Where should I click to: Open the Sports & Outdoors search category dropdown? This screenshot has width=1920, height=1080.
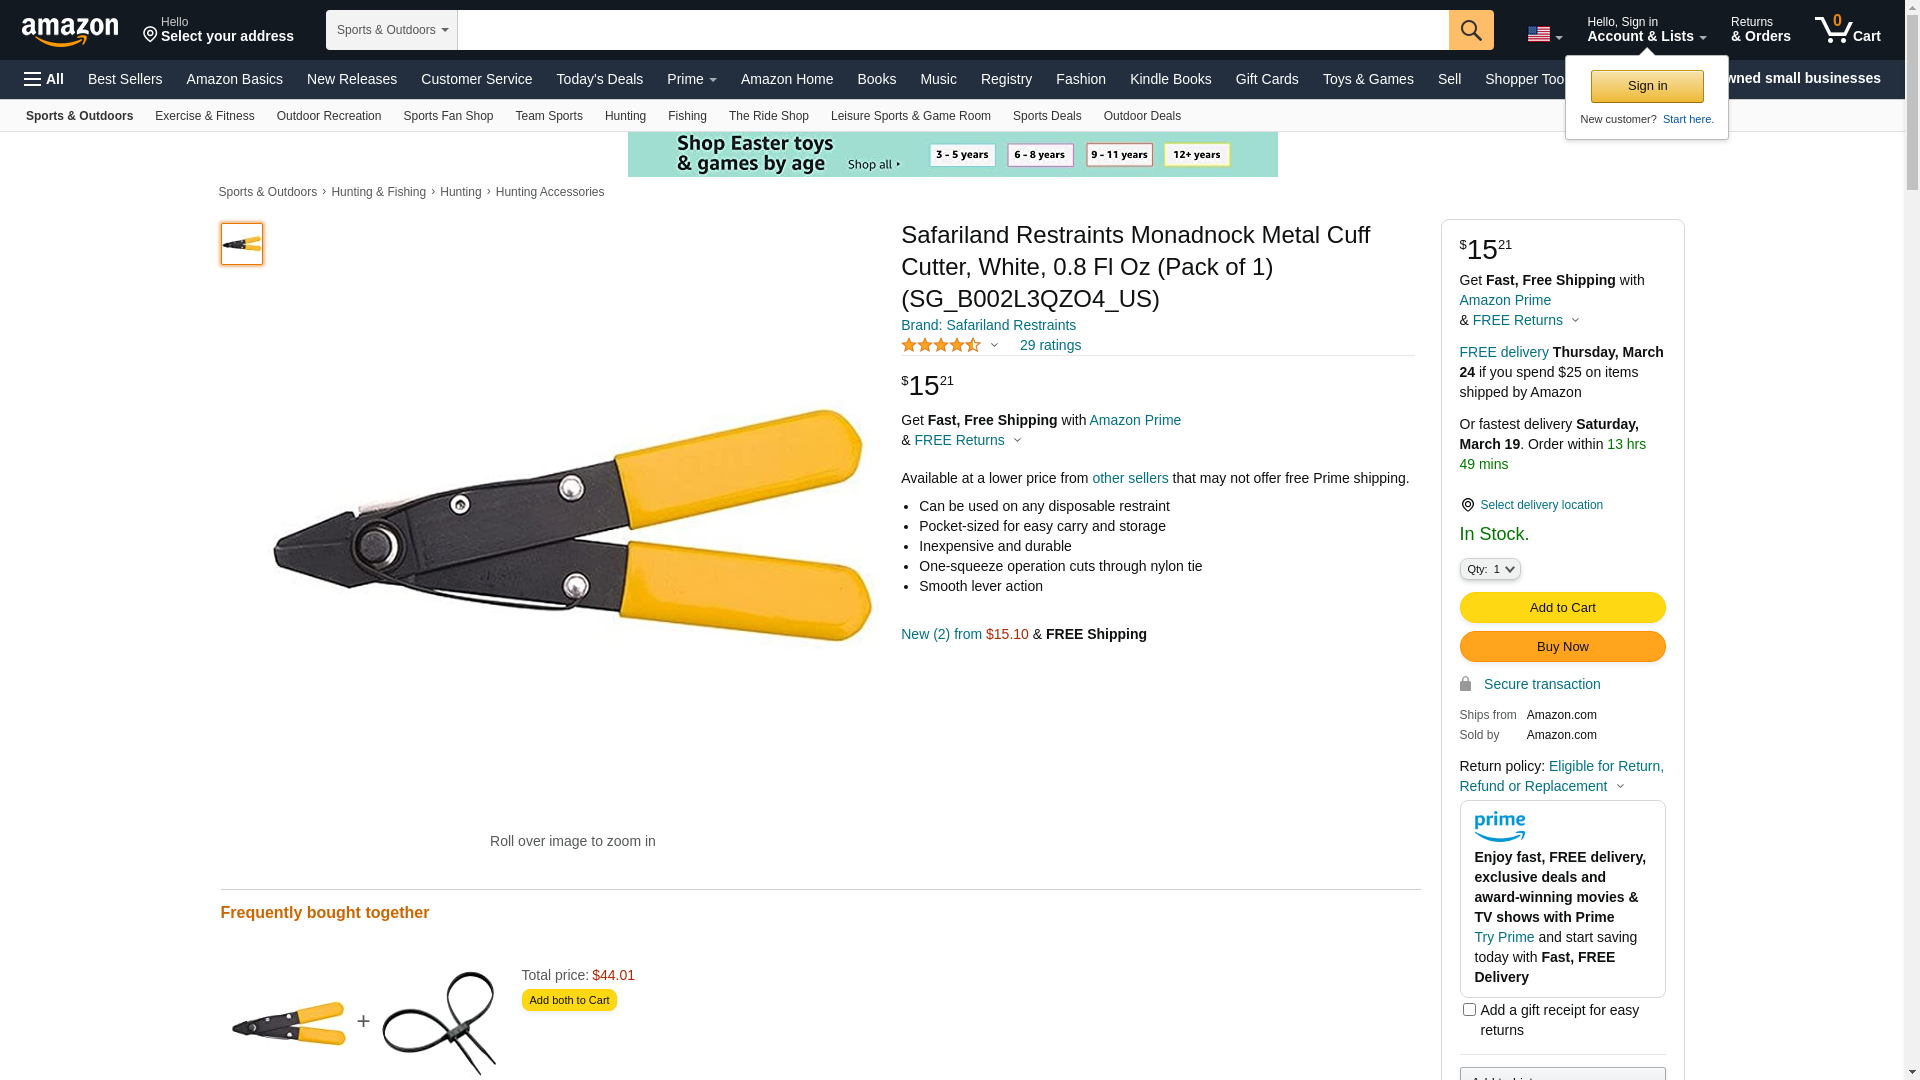point(392,30)
